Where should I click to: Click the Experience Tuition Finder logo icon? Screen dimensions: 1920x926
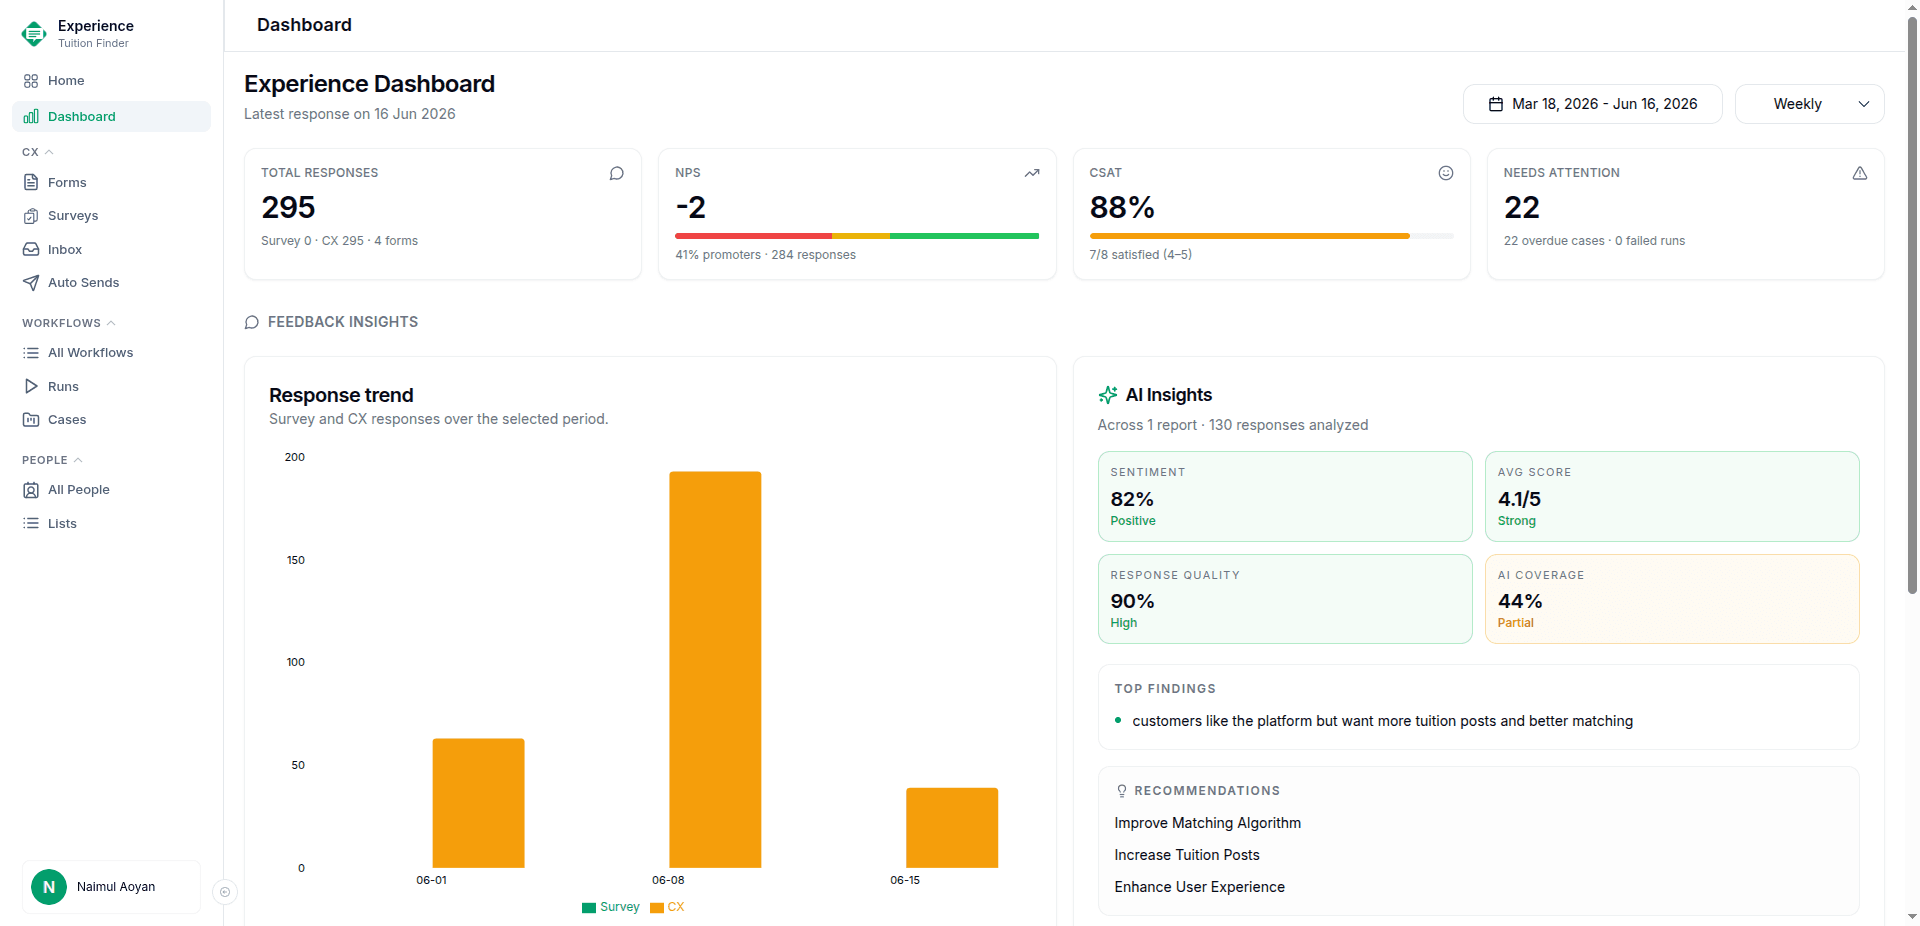tap(34, 34)
